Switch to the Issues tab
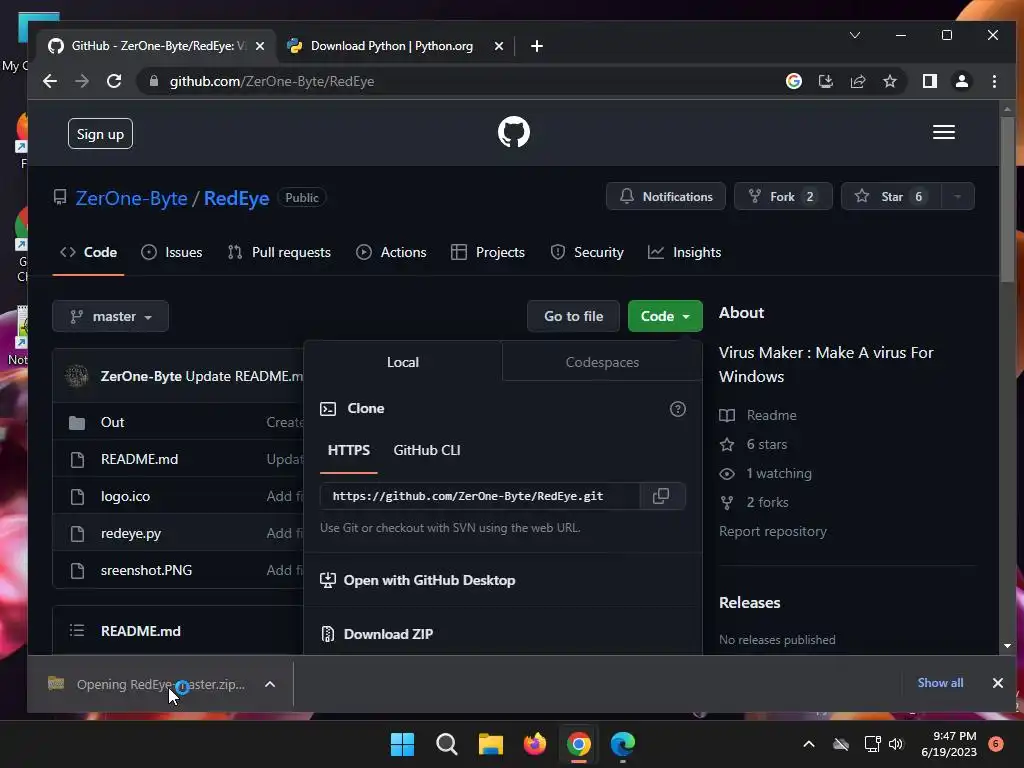The image size is (1024, 768). [172, 252]
